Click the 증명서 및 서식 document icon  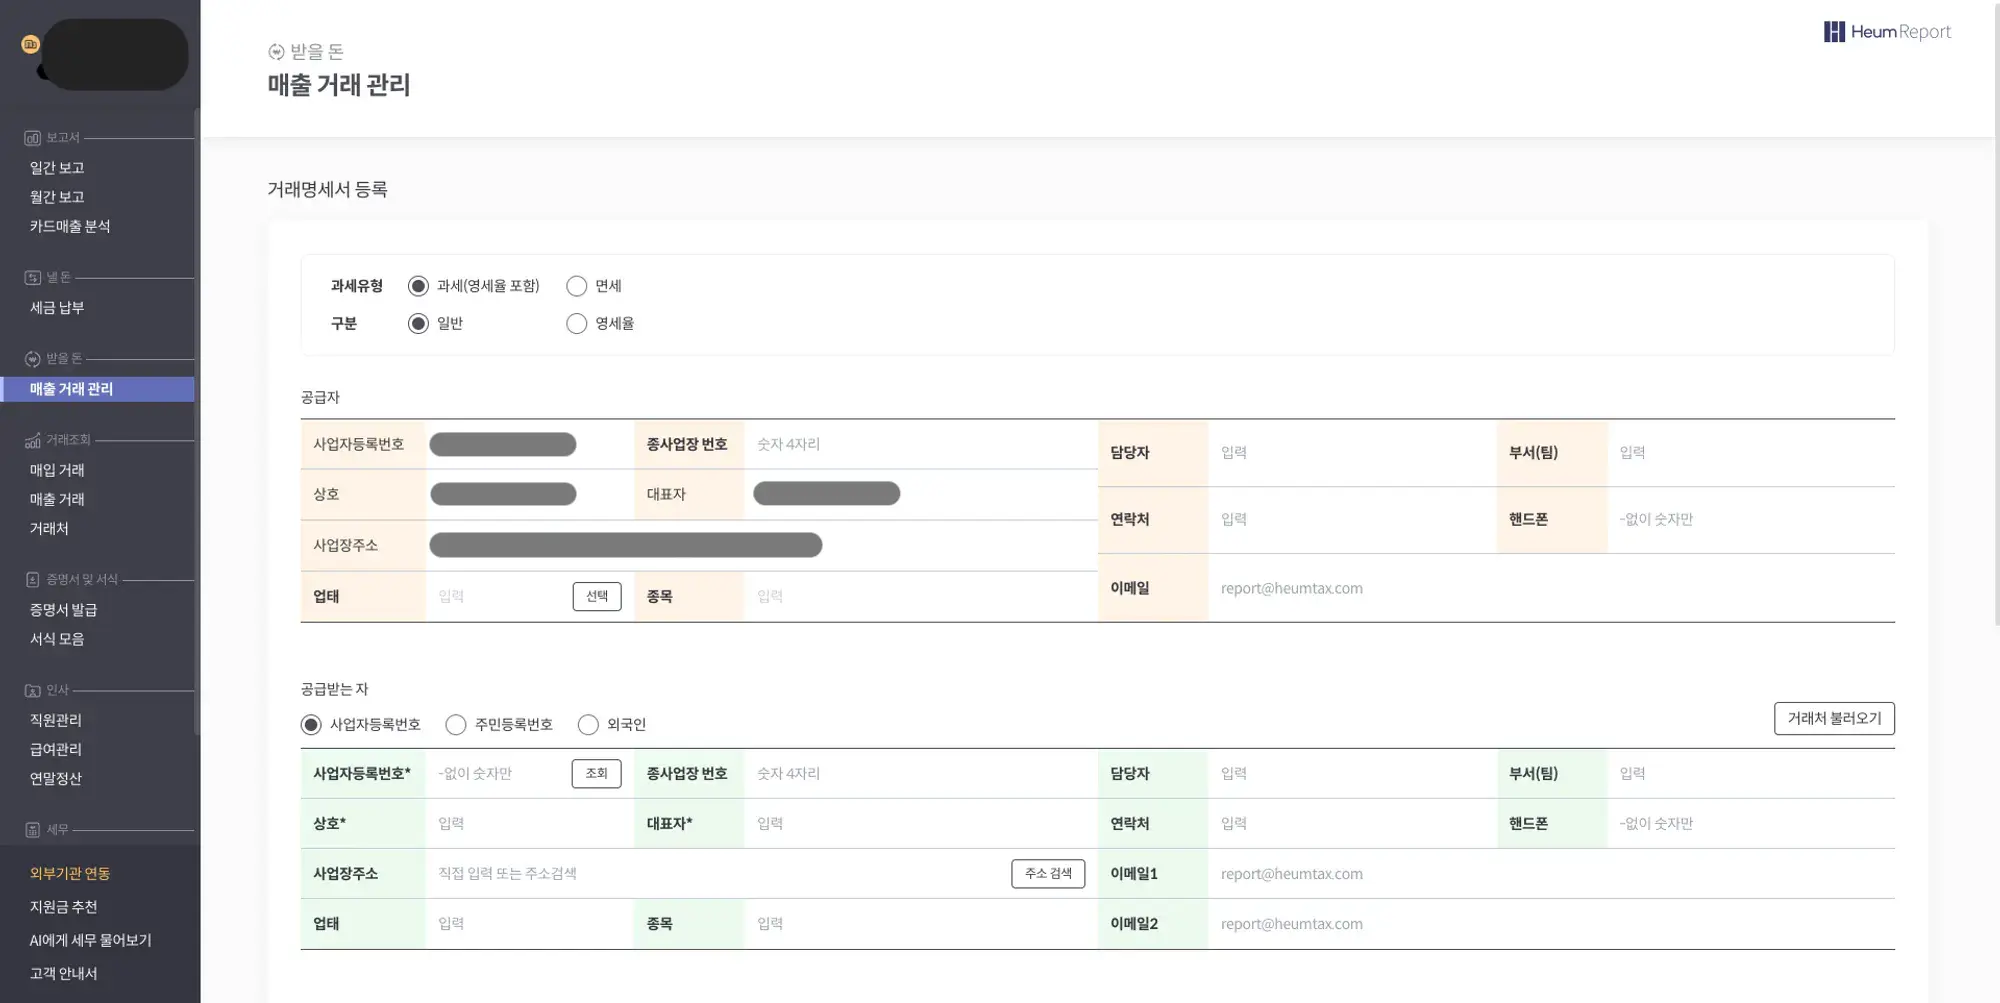tap(32, 580)
